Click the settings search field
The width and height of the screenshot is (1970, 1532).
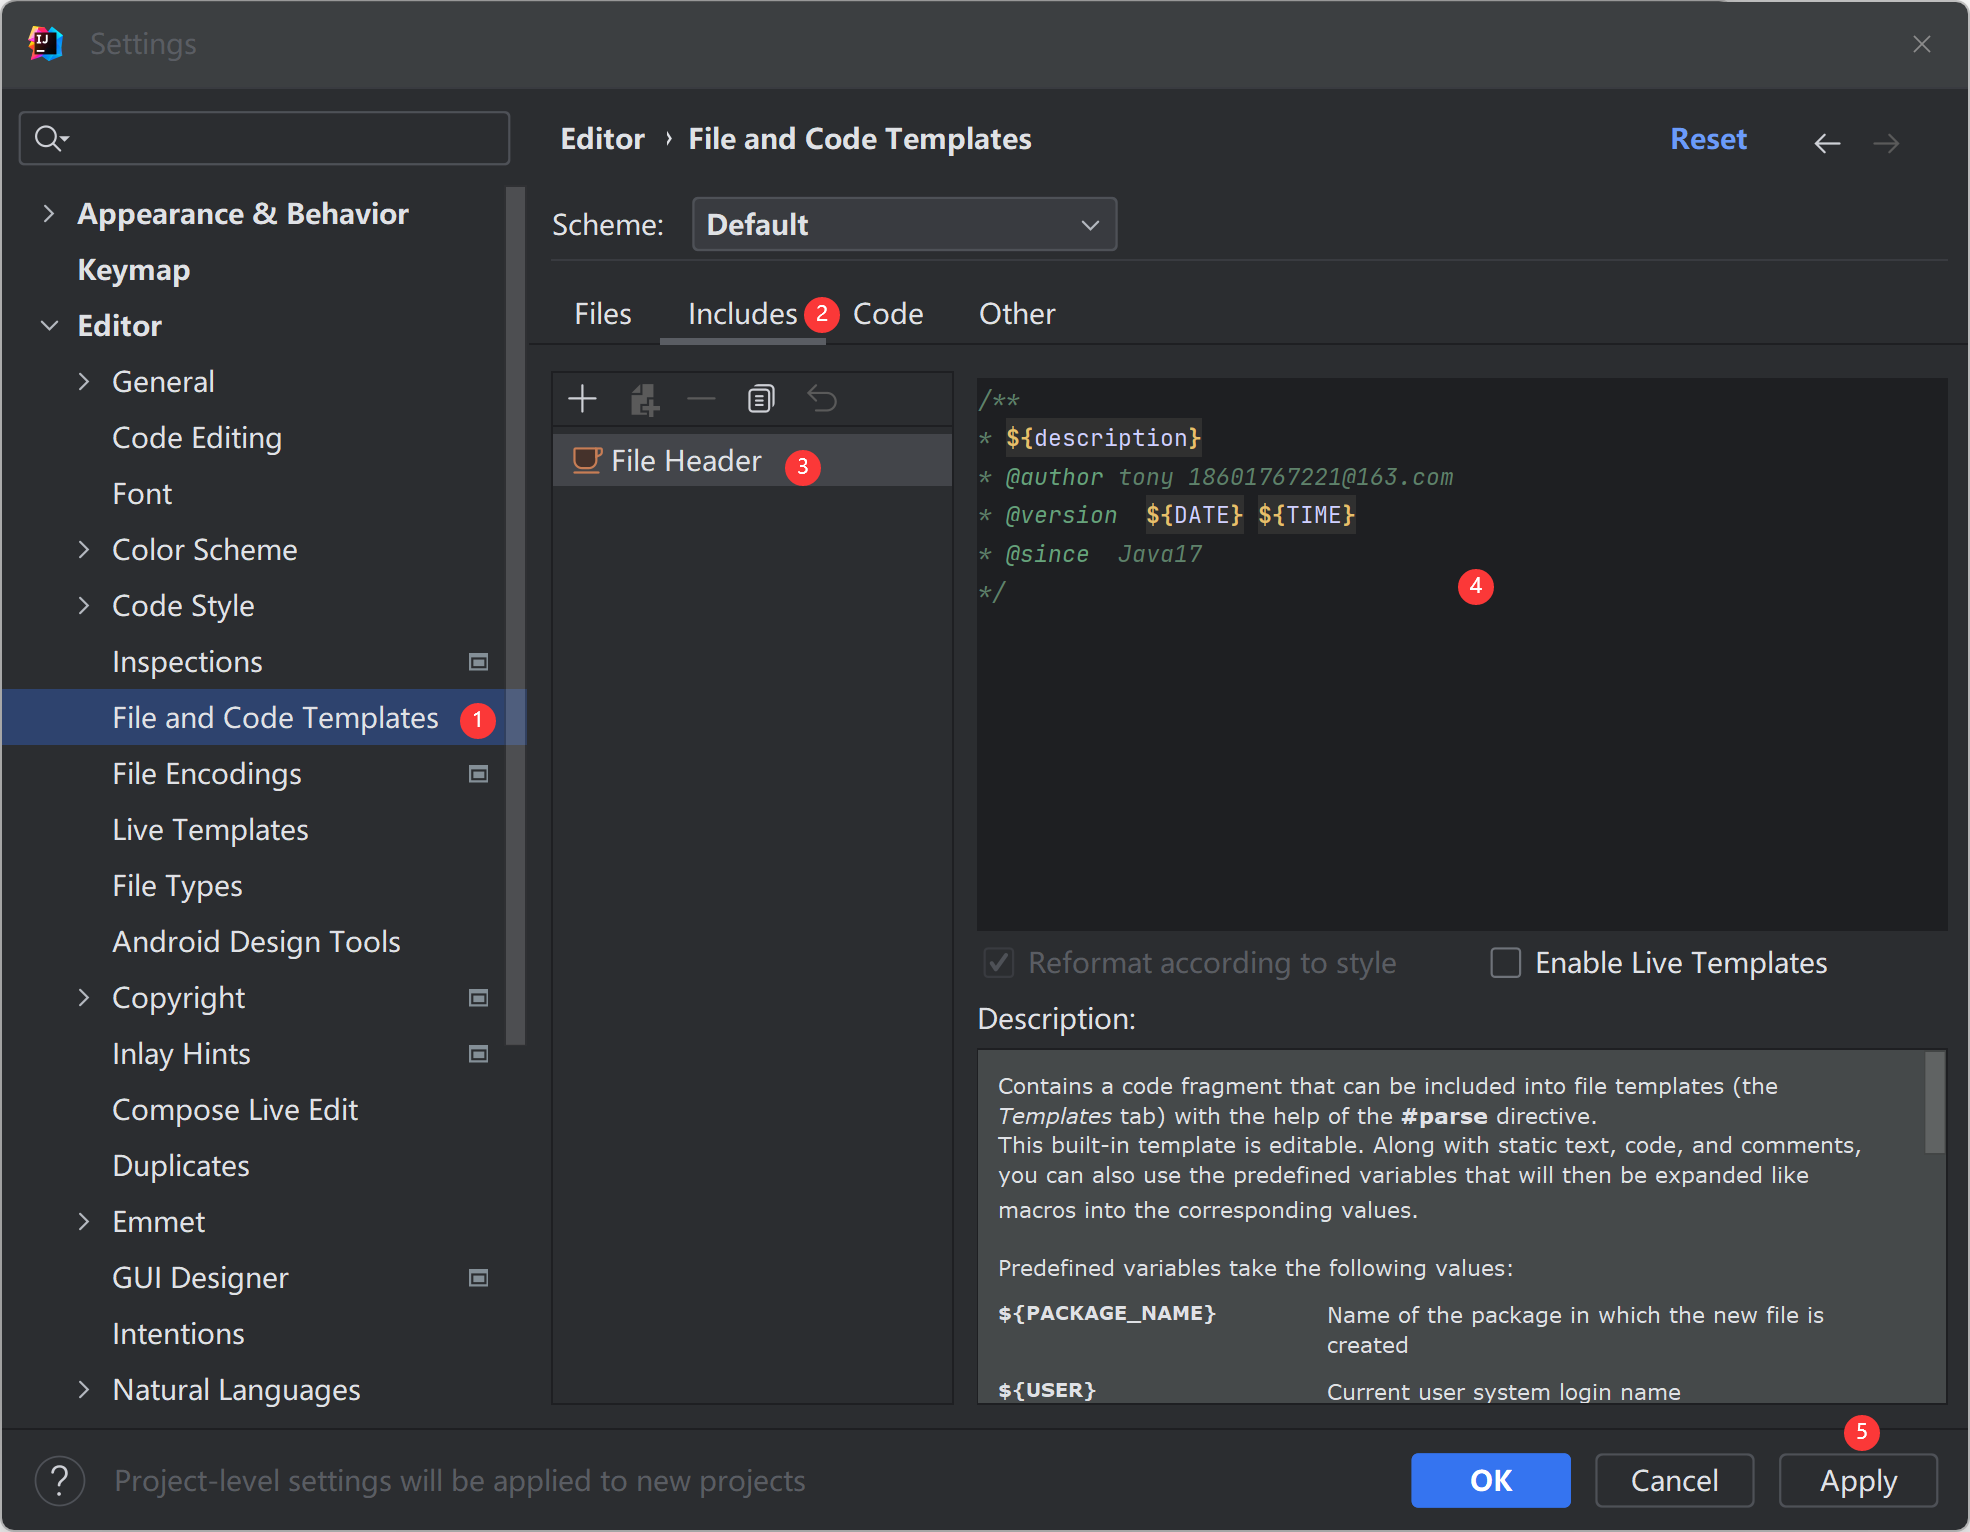[264, 138]
